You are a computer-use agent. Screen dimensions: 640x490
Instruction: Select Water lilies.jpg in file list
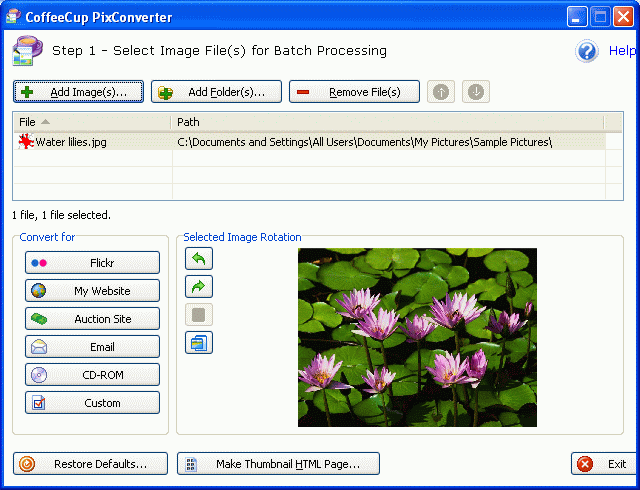pyautogui.click(x=70, y=142)
